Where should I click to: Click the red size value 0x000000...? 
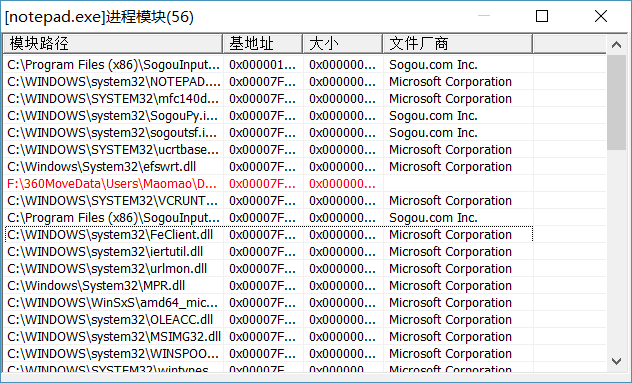(x=342, y=184)
